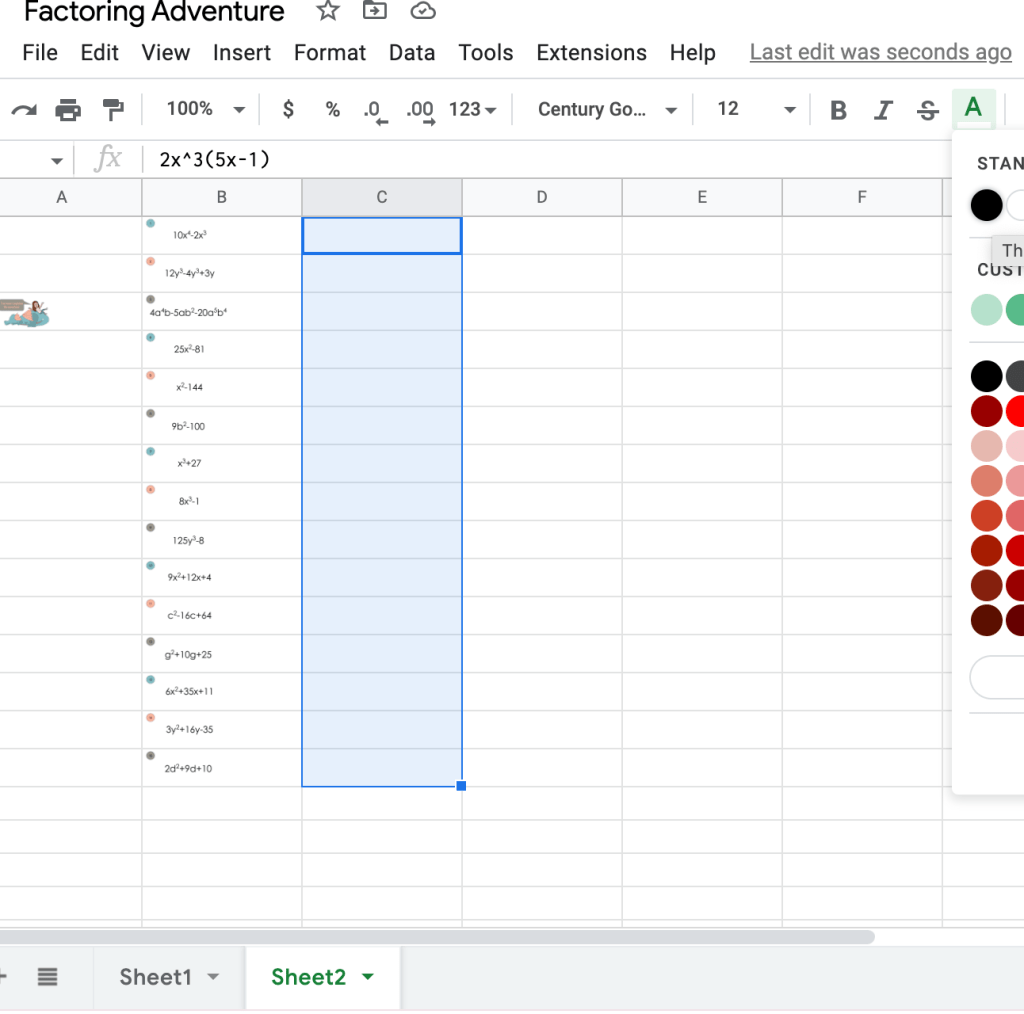This screenshot has height=1014, width=1024.
Task: Toggle italic formatting
Action: pyautogui.click(x=882, y=110)
